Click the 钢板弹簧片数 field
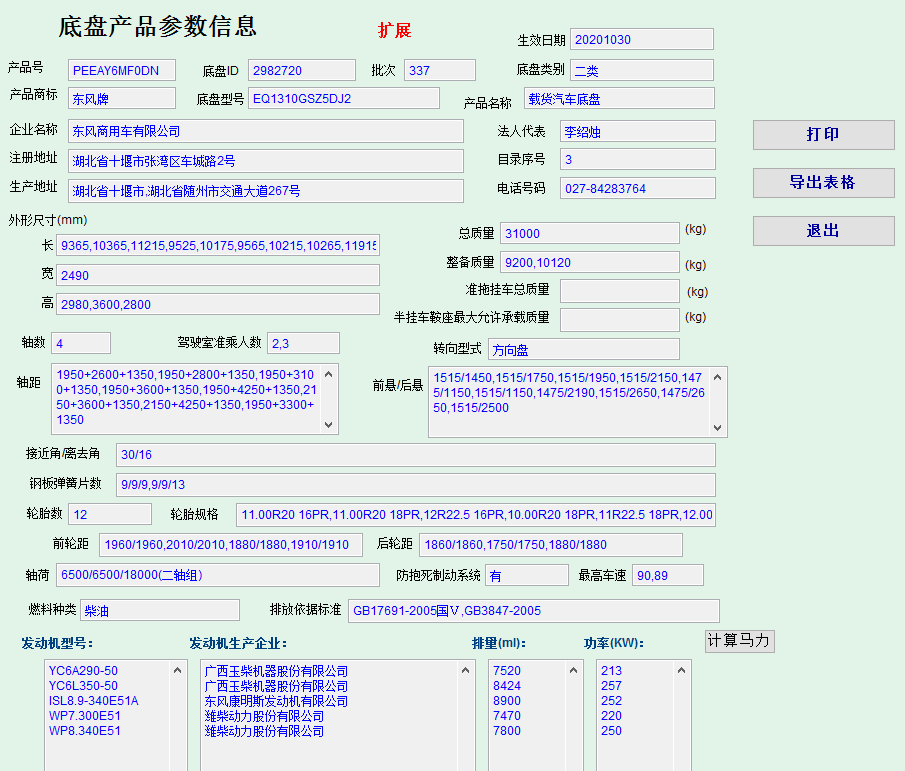This screenshot has width=905, height=771. click(x=416, y=485)
